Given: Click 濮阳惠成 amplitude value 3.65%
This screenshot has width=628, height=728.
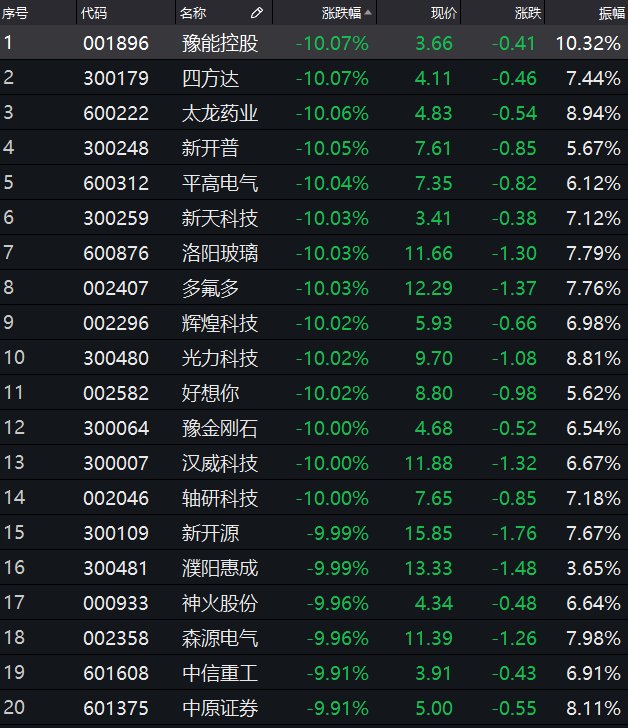Looking at the screenshot, I should pyautogui.click(x=593, y=568).
